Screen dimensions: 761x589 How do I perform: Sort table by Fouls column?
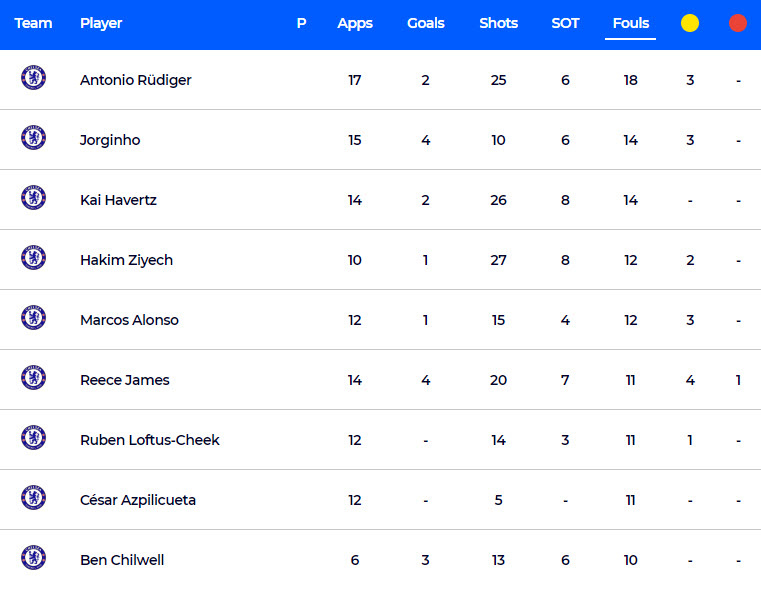[630, 23]
